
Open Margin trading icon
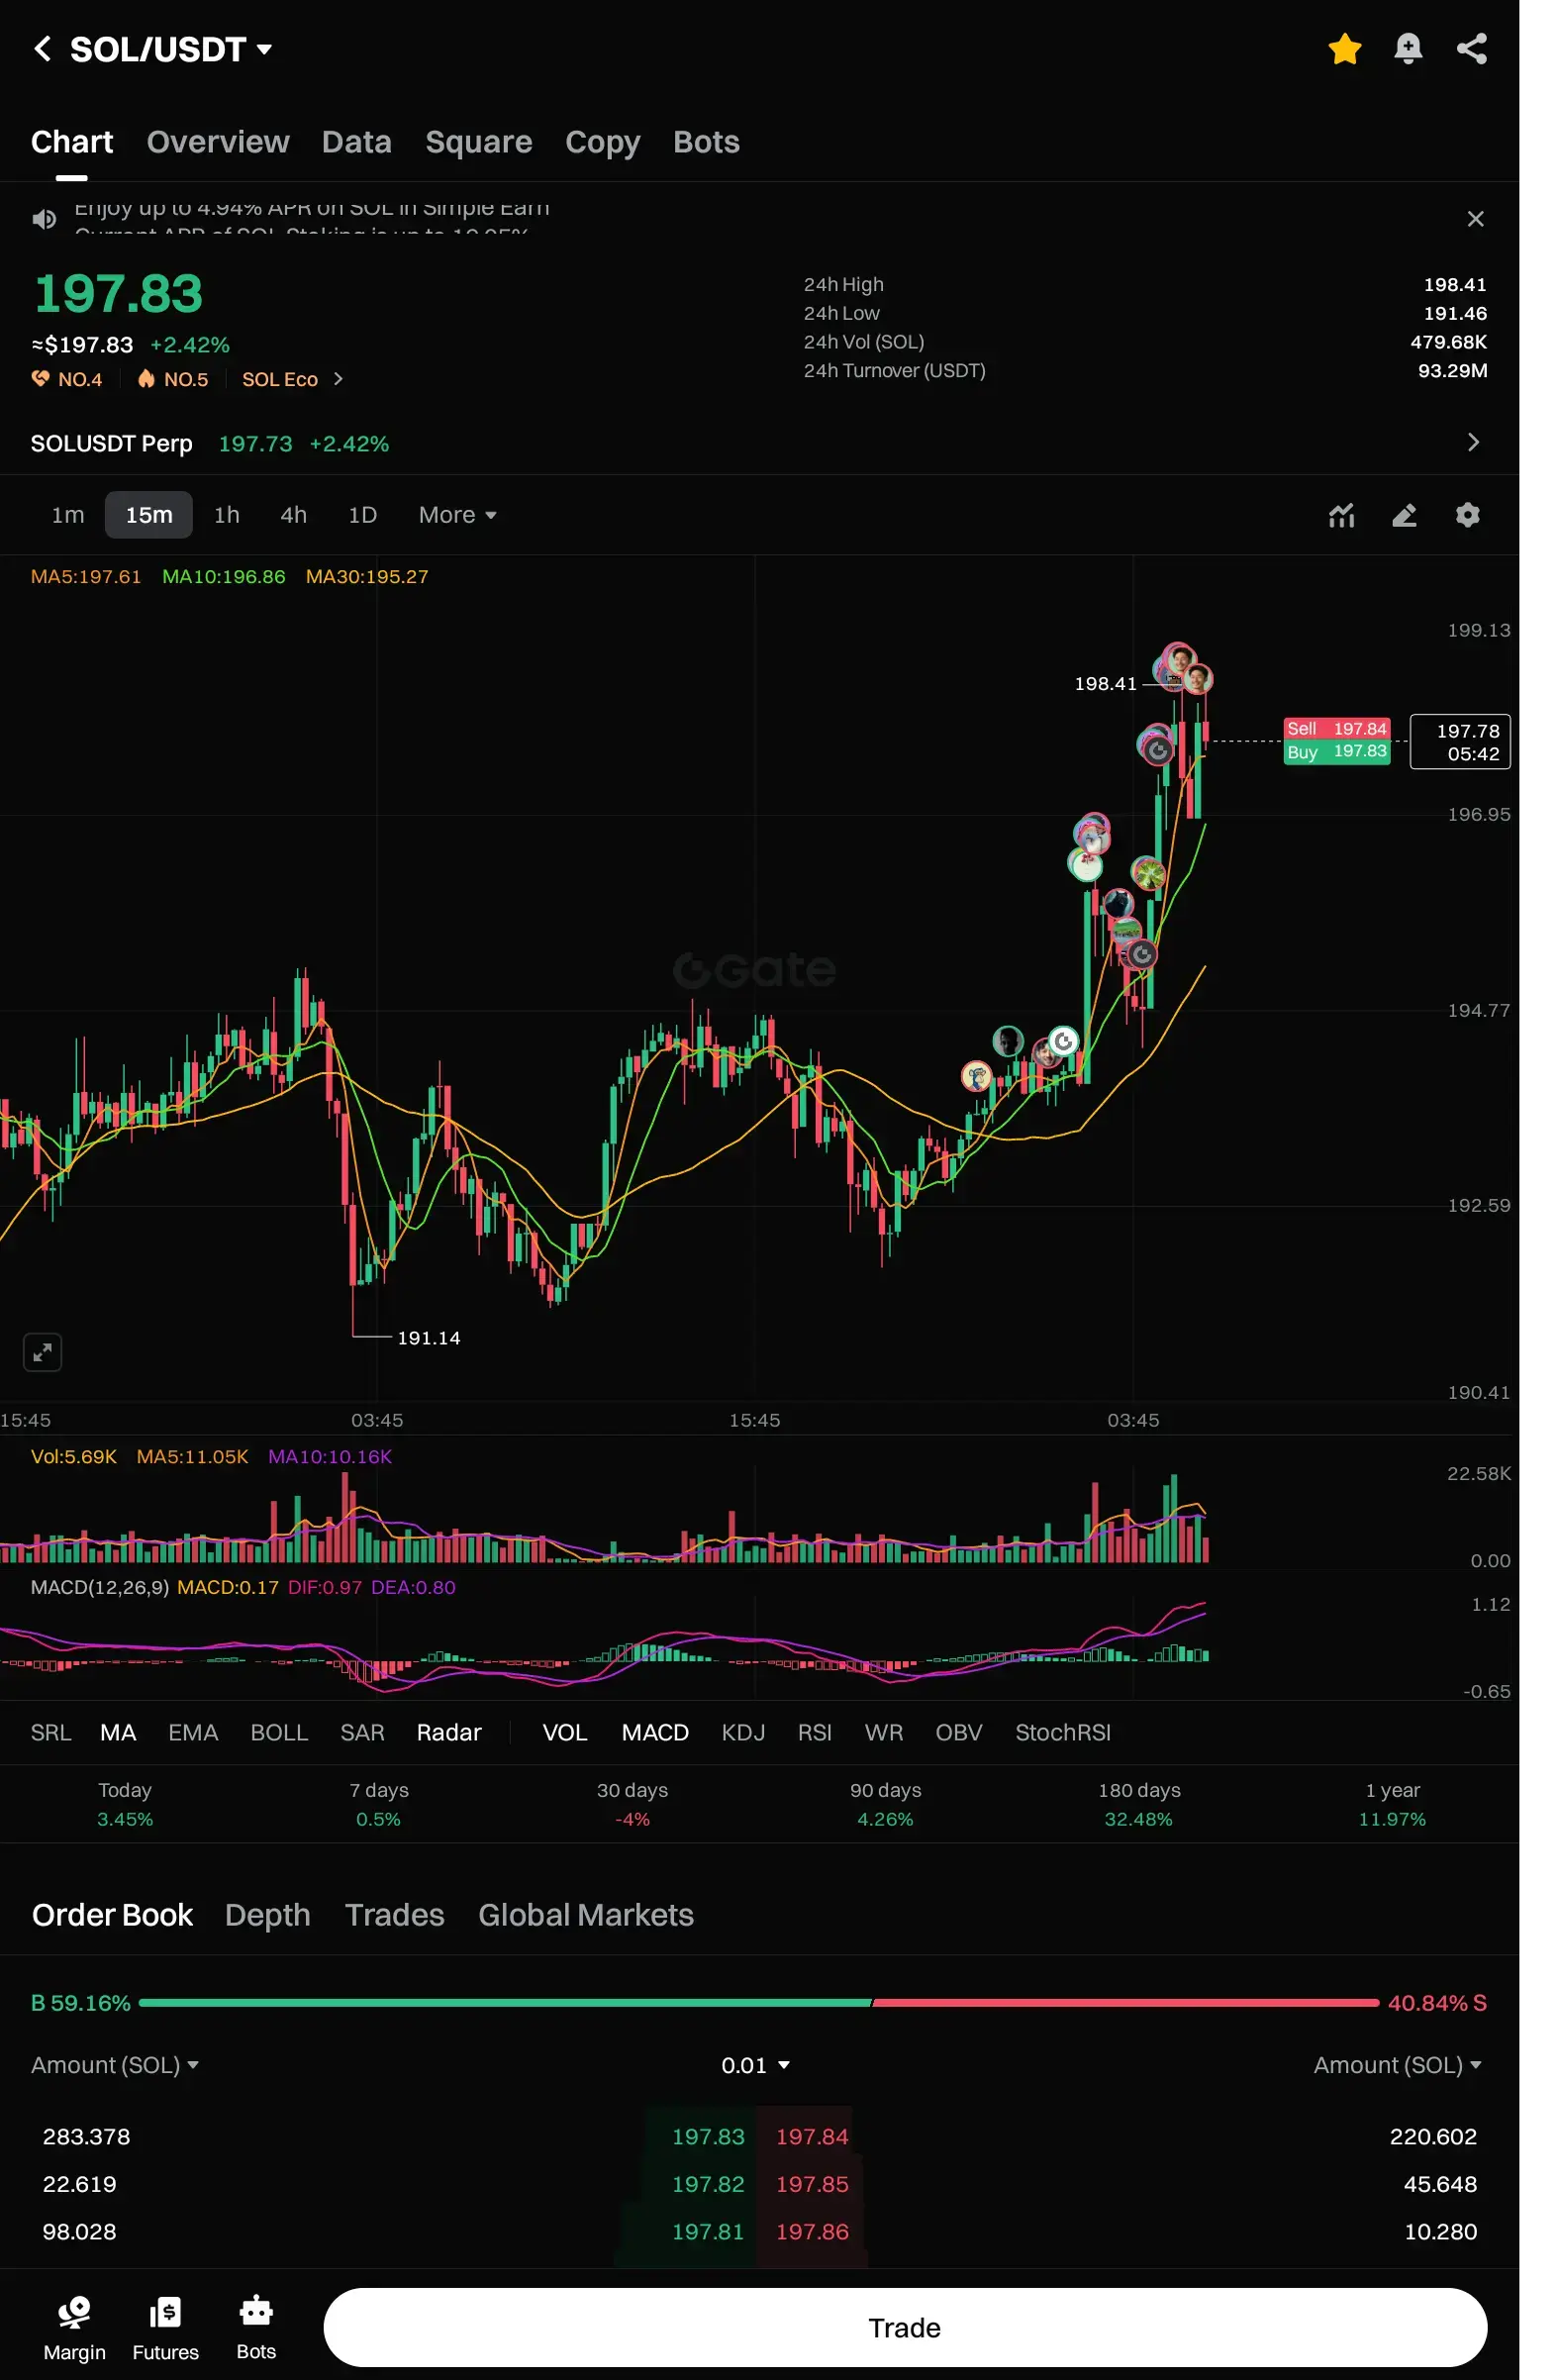tap(74, 2327)
